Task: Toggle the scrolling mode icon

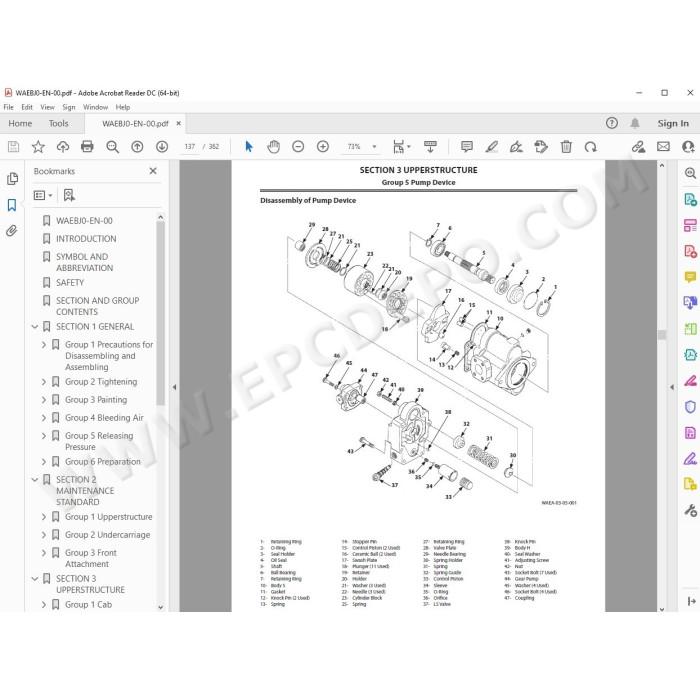Action: (430, 146)
